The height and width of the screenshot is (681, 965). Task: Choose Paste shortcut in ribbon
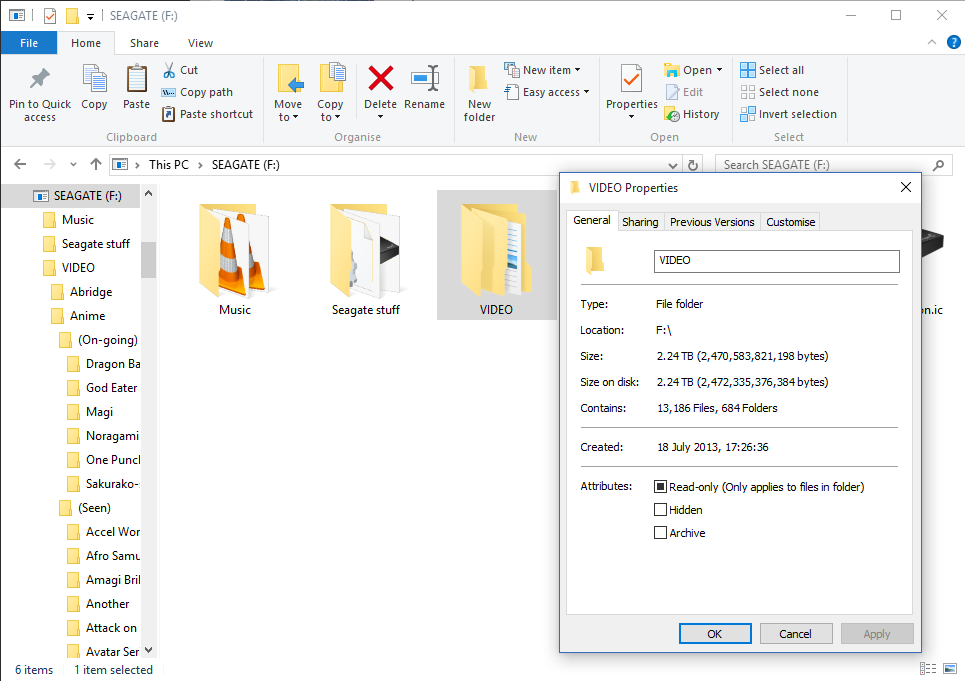point(207,114)
